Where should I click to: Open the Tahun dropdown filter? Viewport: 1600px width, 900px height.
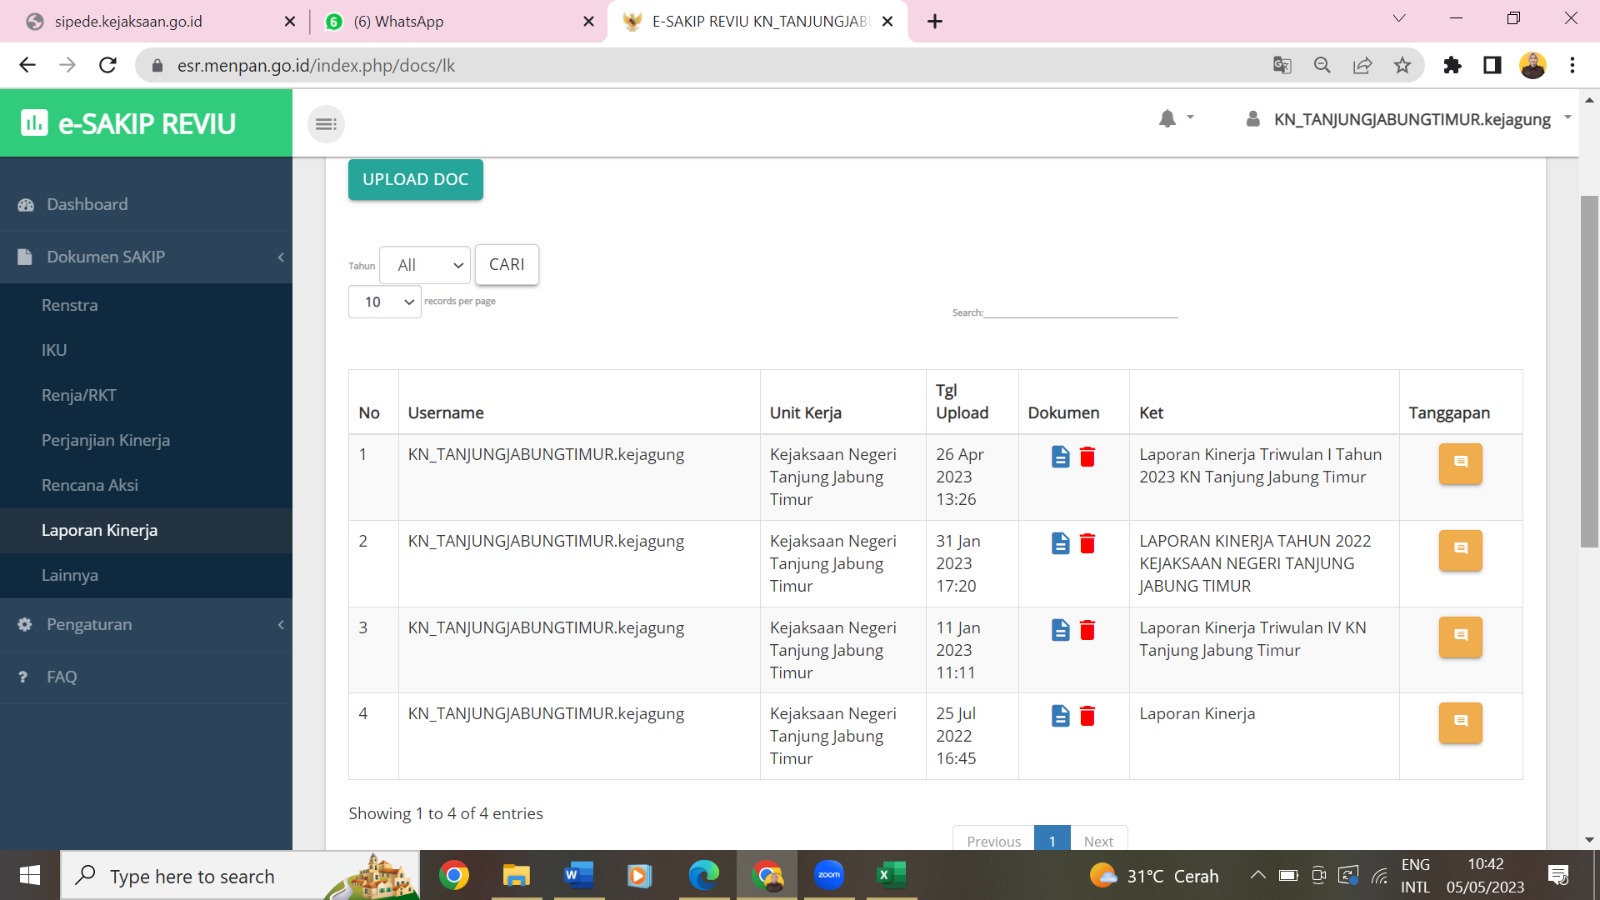point(425,265)
